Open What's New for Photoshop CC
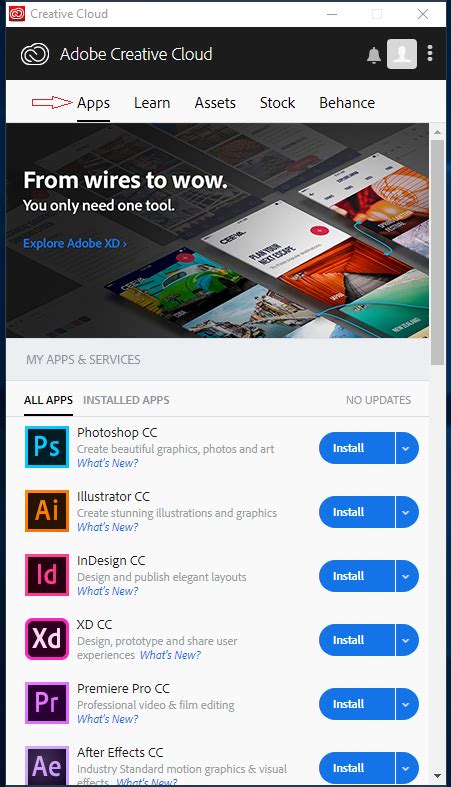The width and height of the screenshot is (451, 787). (x=107, y=463)
